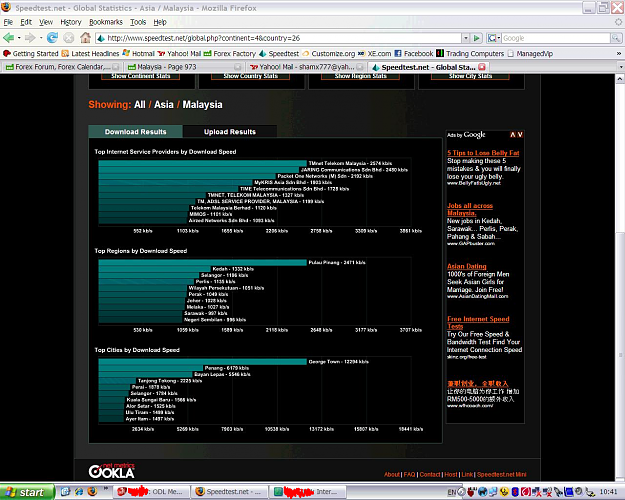Open the Free Internet Speed Tests ad link
This screenshot has height=500, width=625.
478,322
